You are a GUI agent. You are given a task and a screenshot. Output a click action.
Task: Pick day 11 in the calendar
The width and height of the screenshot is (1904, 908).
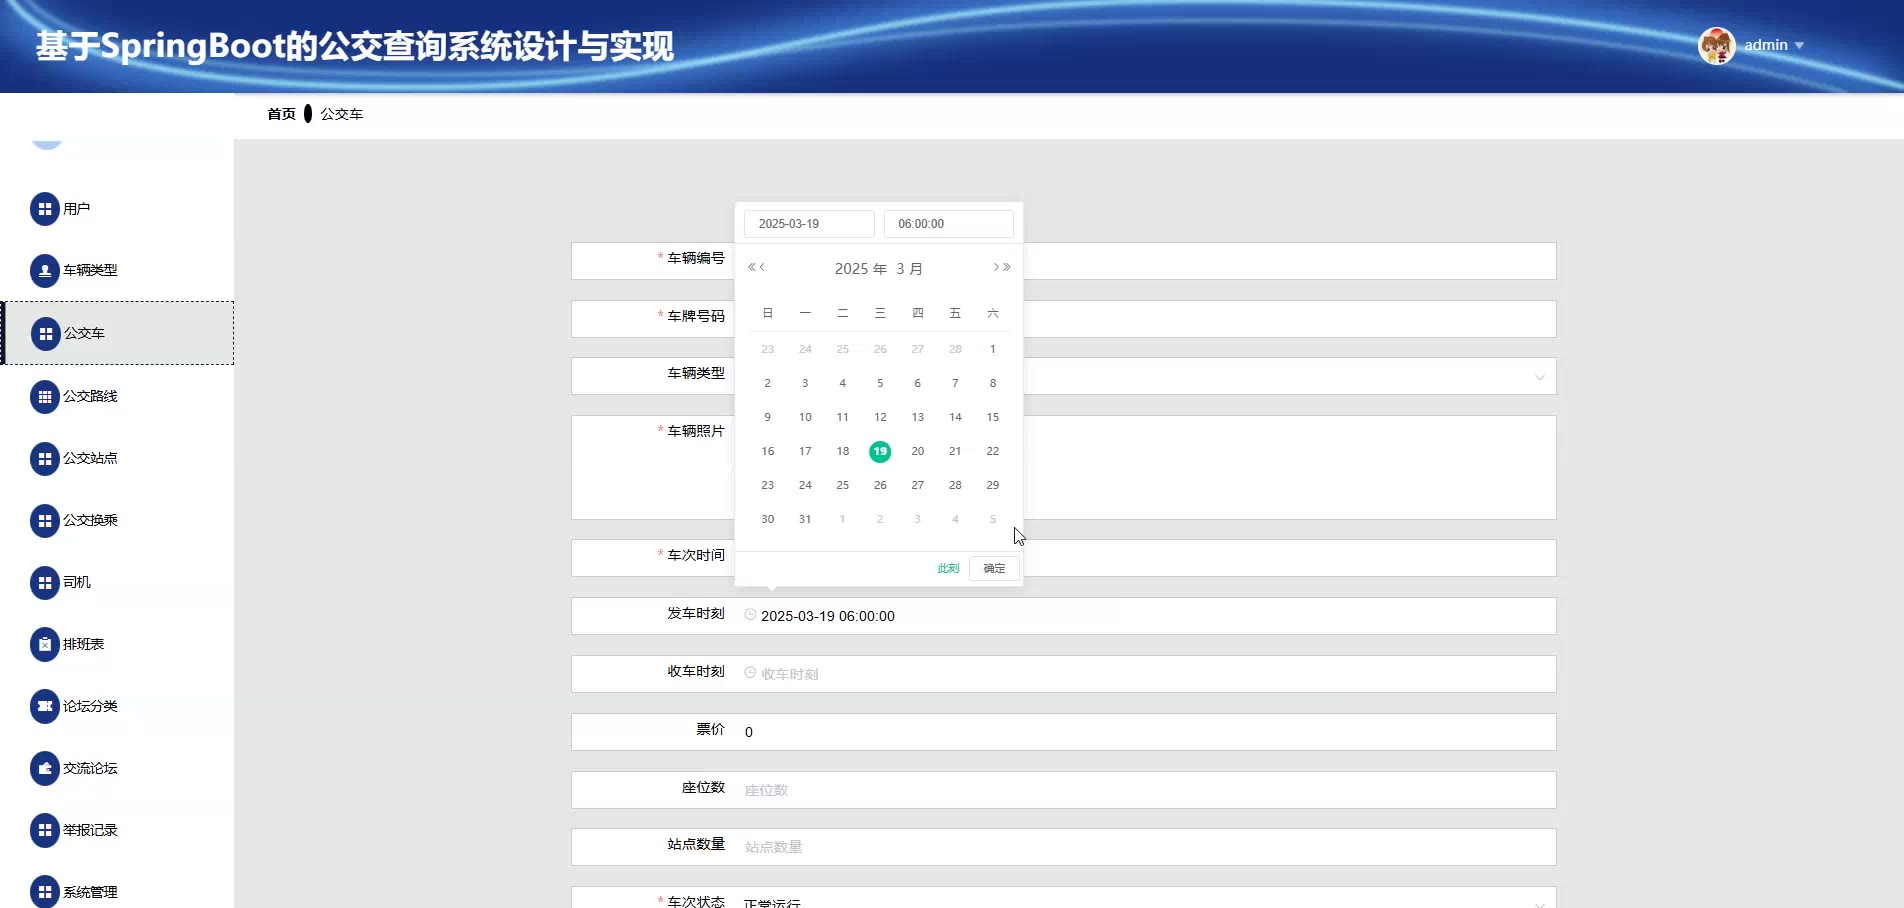pyautogui.click(x=843, y=417)
